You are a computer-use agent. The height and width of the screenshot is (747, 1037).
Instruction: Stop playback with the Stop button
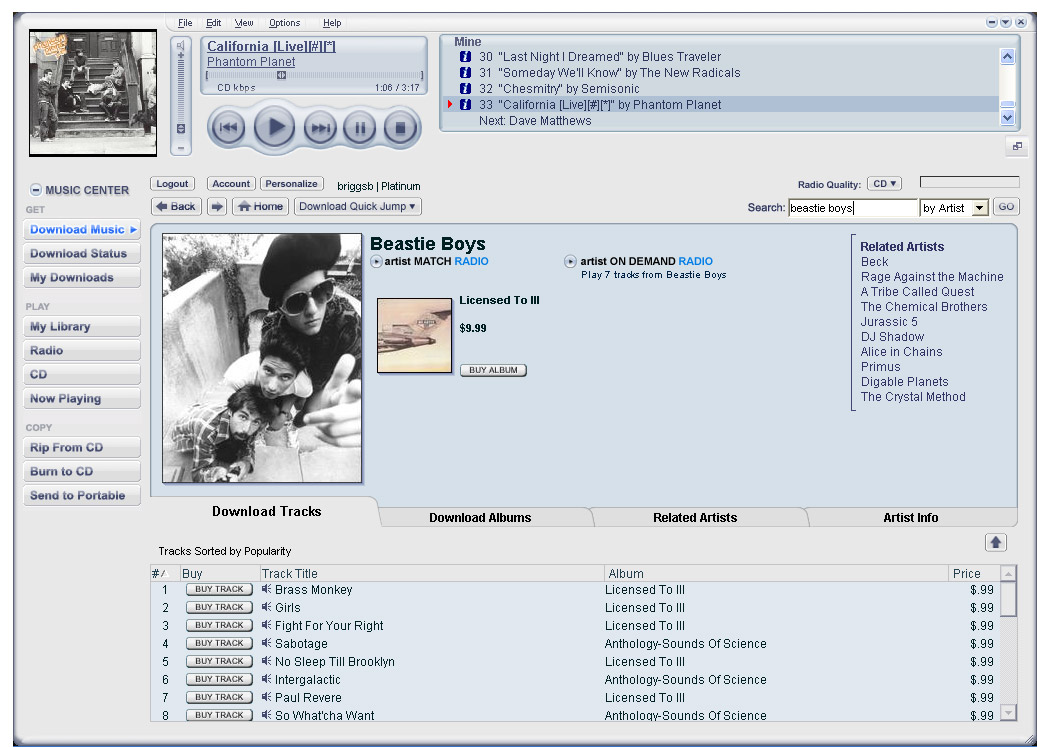coord(400,128)
